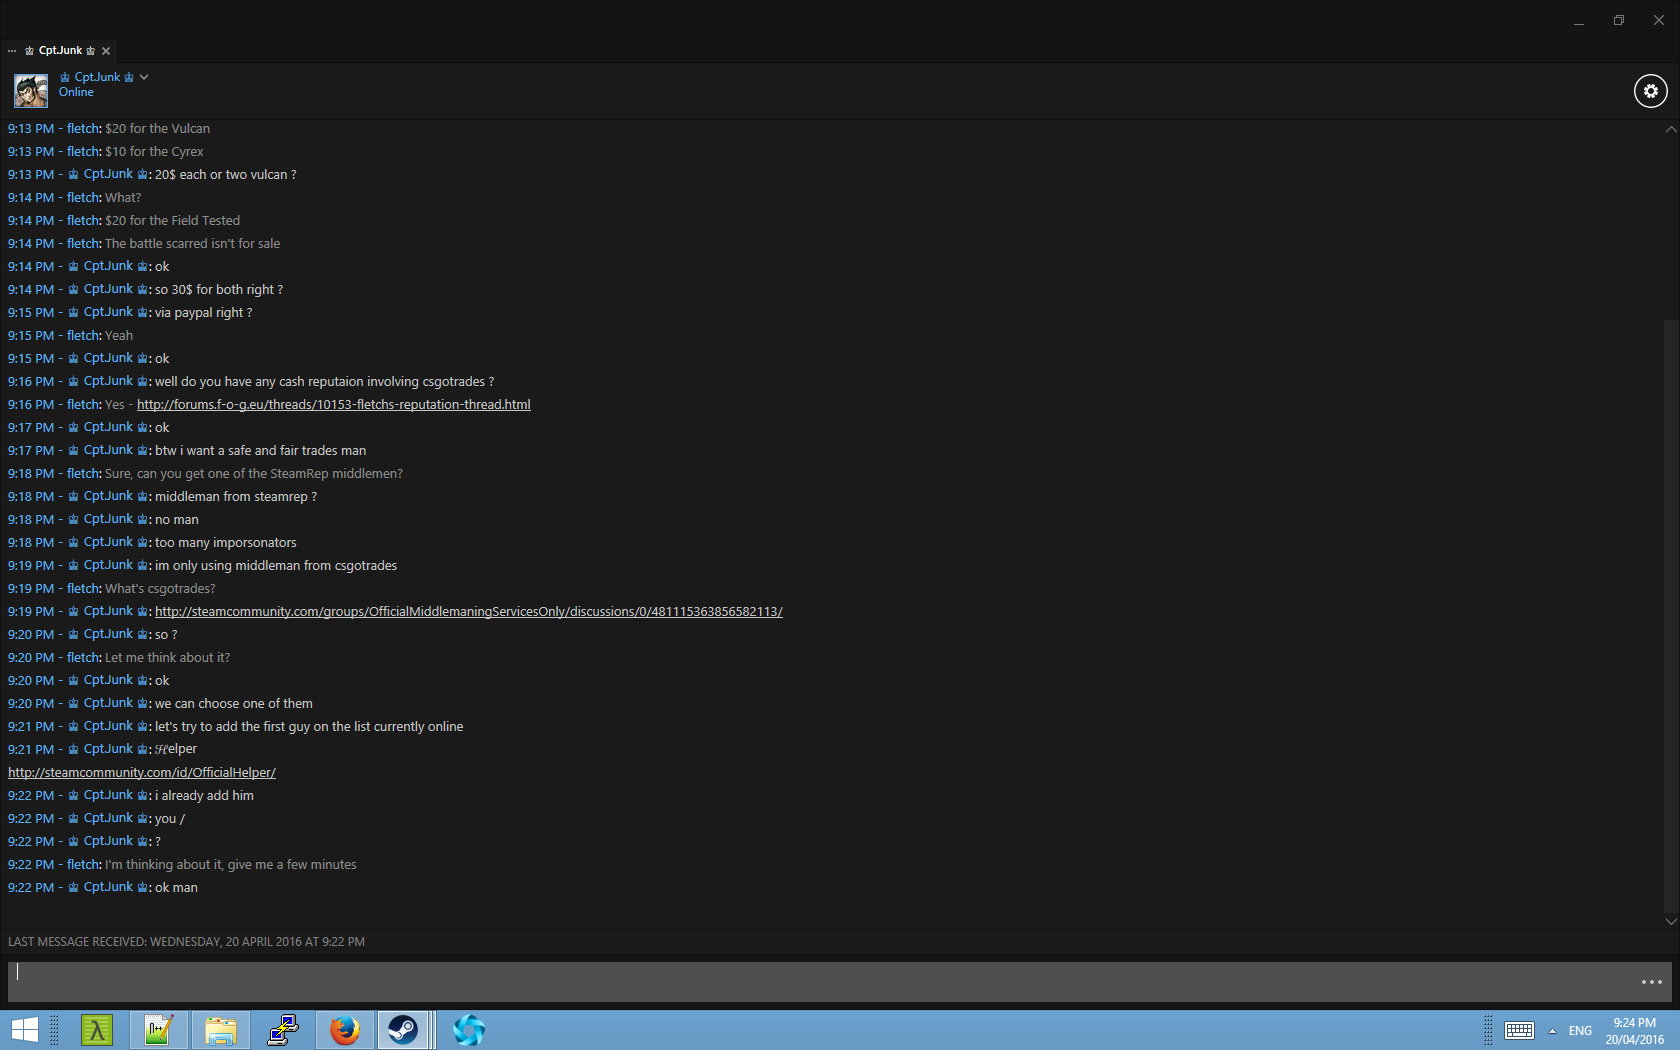1680x1050 pixels.
Task: Click CptJunk's profile avatar picture
Action: tap(31, 91)
